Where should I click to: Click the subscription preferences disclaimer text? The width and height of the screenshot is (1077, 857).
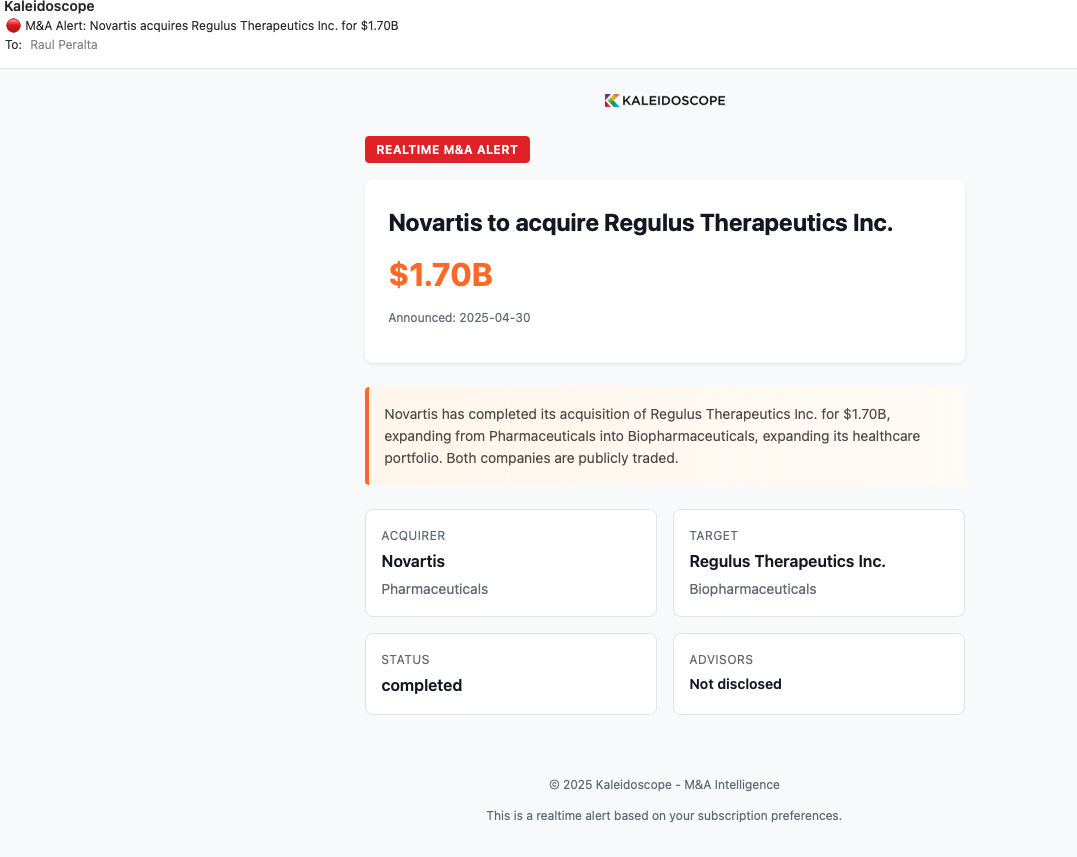point(665,815)
